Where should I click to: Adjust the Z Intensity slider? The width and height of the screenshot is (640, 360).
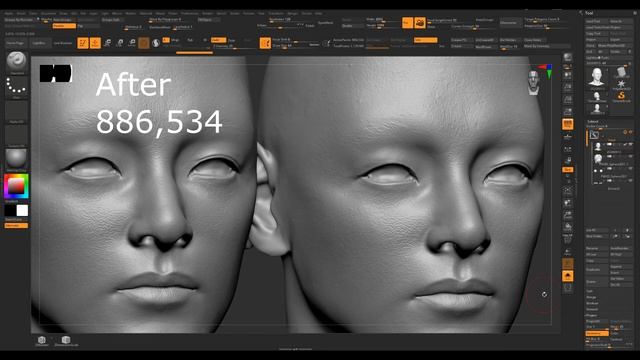tap(235, 46)
